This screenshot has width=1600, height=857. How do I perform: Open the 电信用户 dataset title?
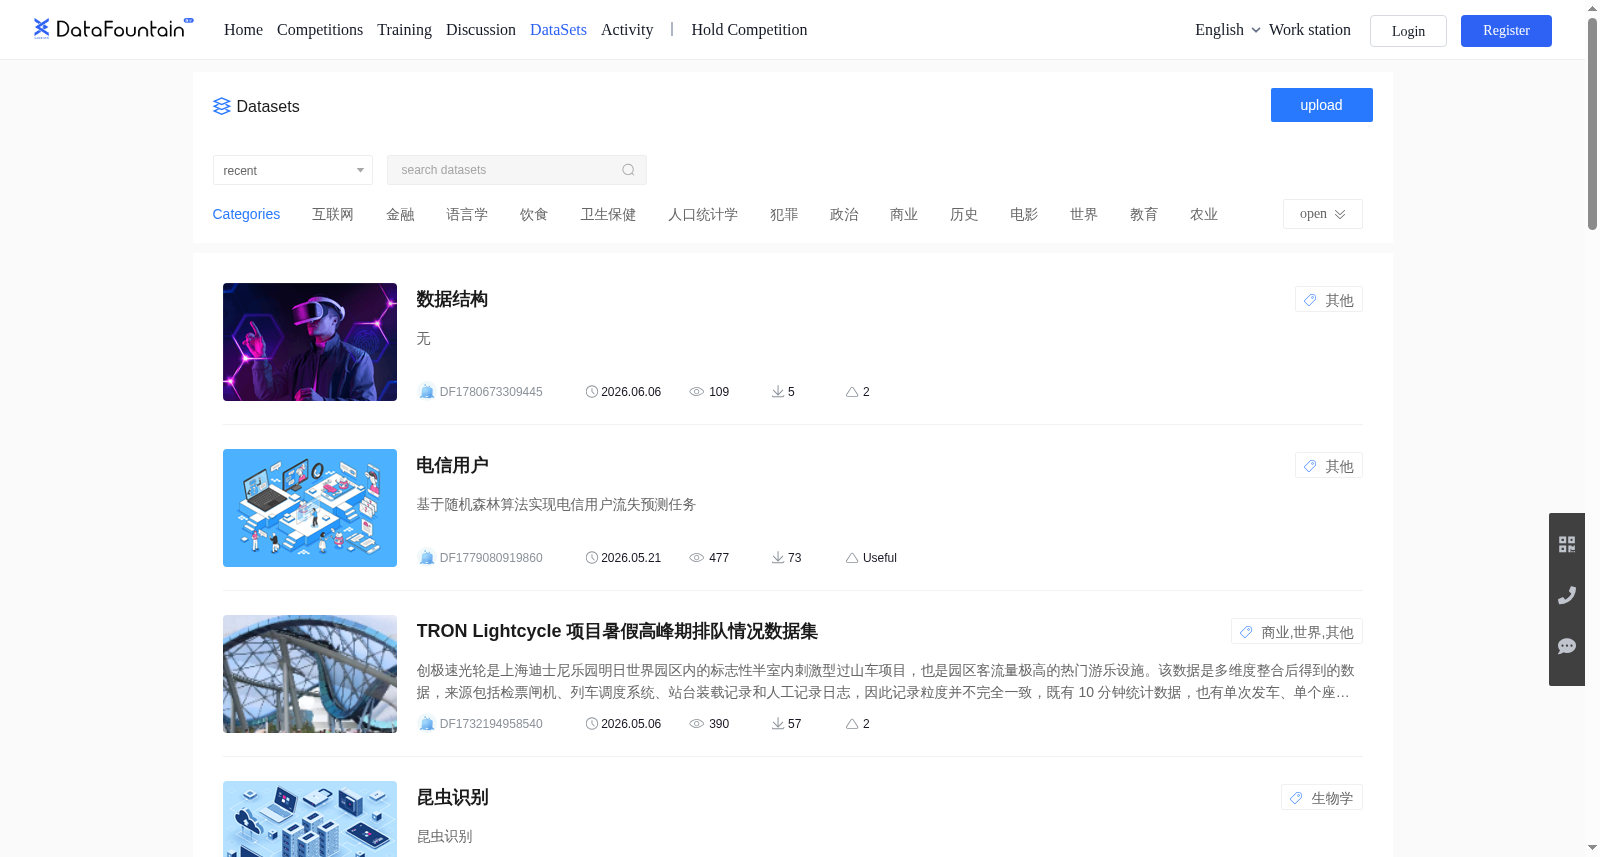point(452,465)
